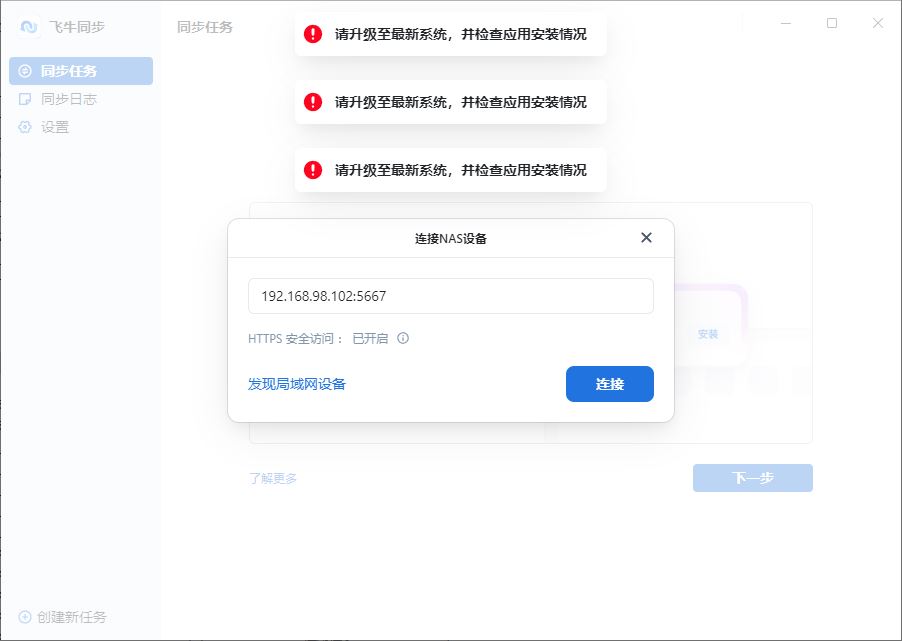Click the HTTPS info icon

403,338
